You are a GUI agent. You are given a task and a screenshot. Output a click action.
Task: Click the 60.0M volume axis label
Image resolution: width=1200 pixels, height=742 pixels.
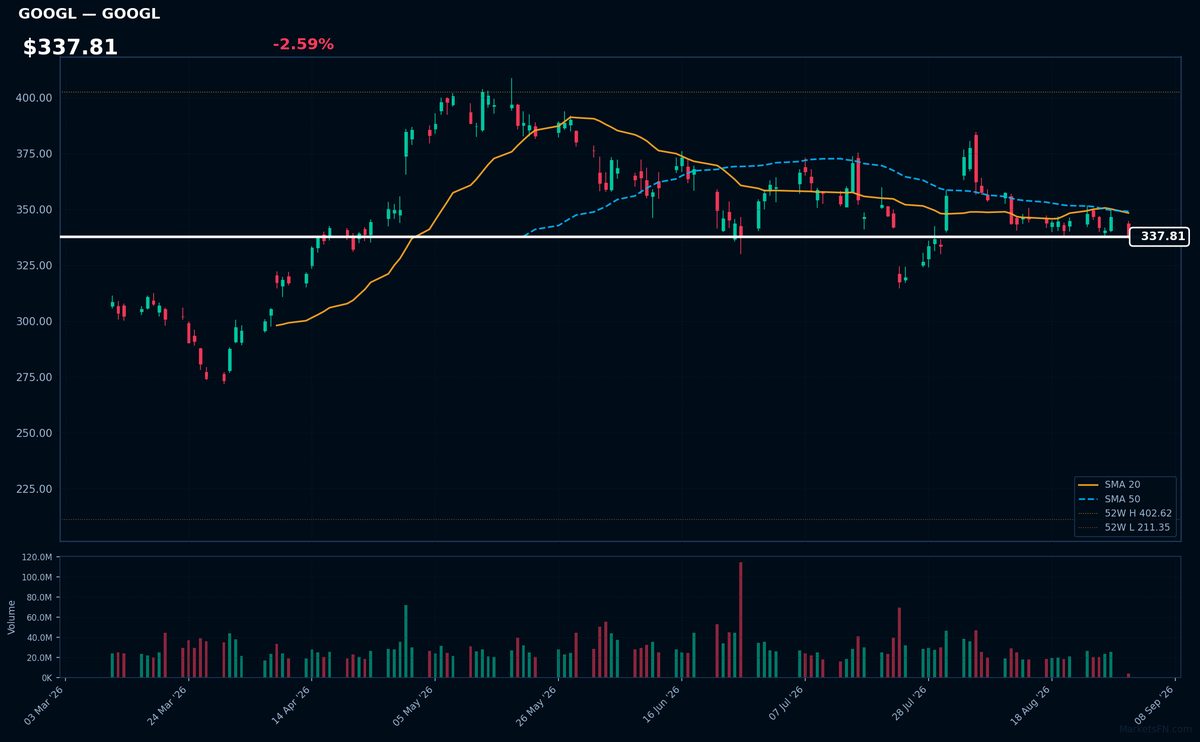pyautogui.click(x=40, y=618)
